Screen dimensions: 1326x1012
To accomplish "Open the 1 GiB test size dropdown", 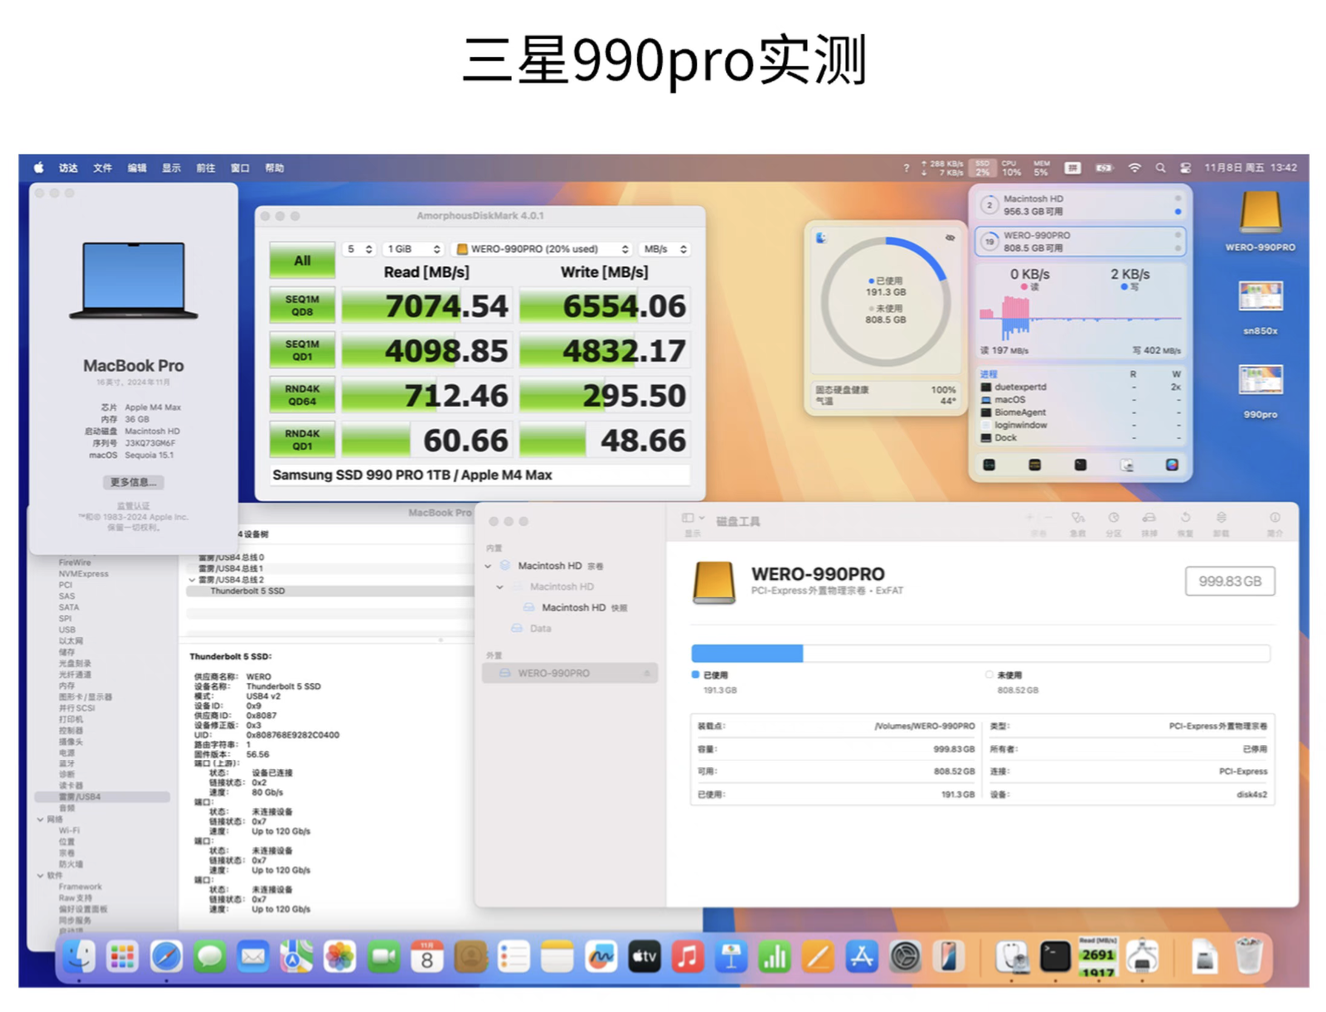I will click(413, 249).
